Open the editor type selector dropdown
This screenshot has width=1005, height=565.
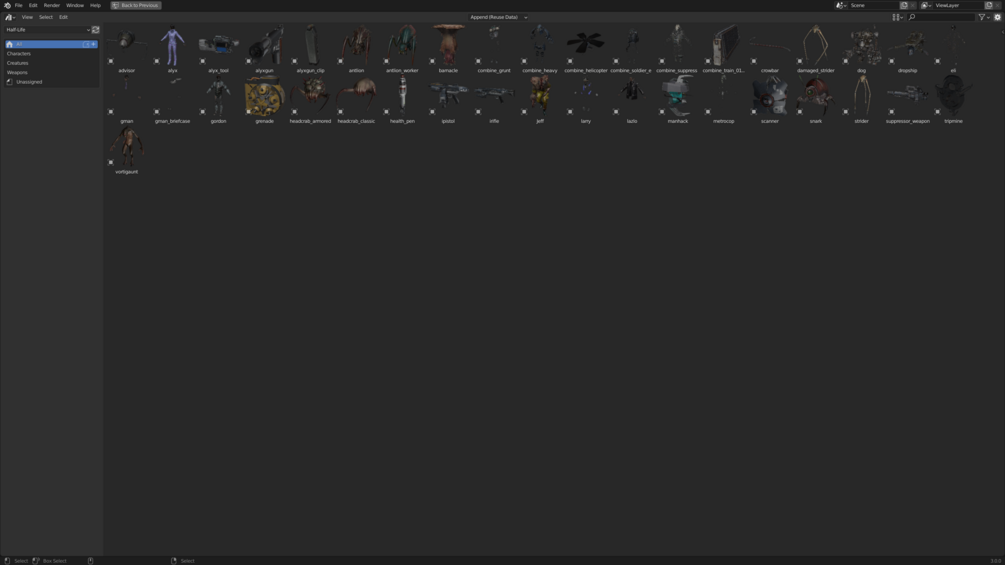(x=10, y=17)
